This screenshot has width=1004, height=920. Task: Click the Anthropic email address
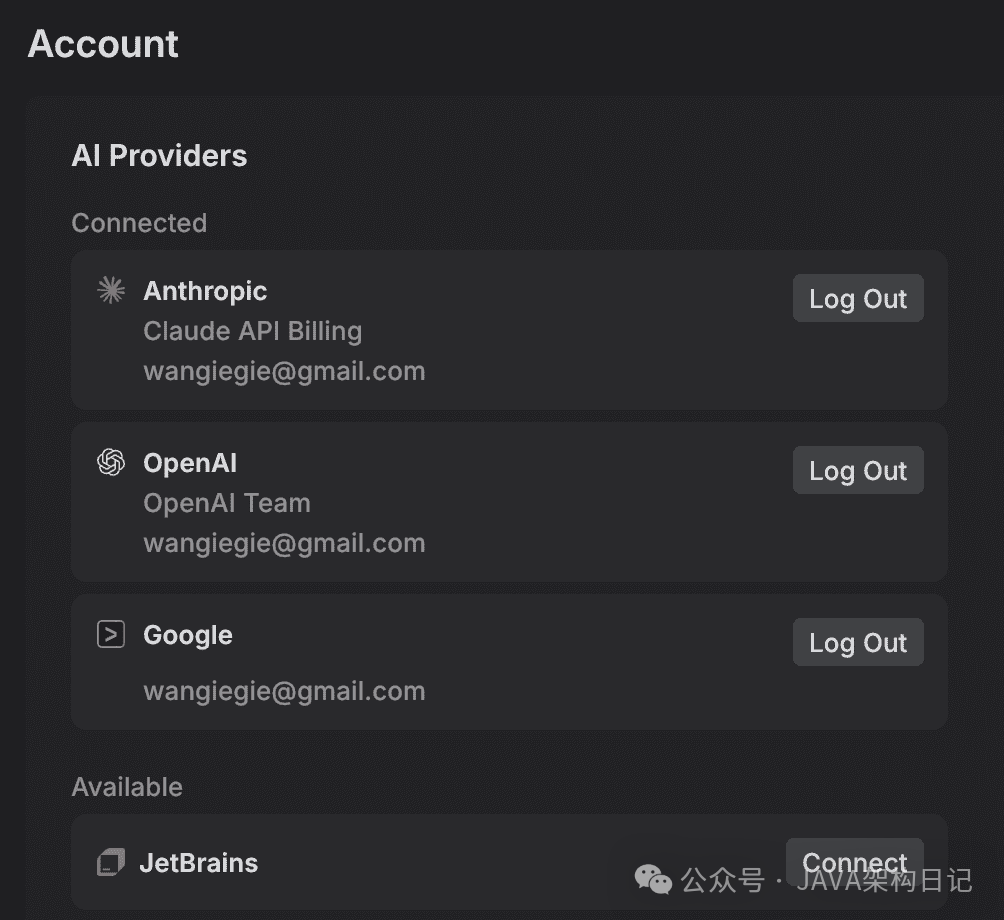coord(284,370)
